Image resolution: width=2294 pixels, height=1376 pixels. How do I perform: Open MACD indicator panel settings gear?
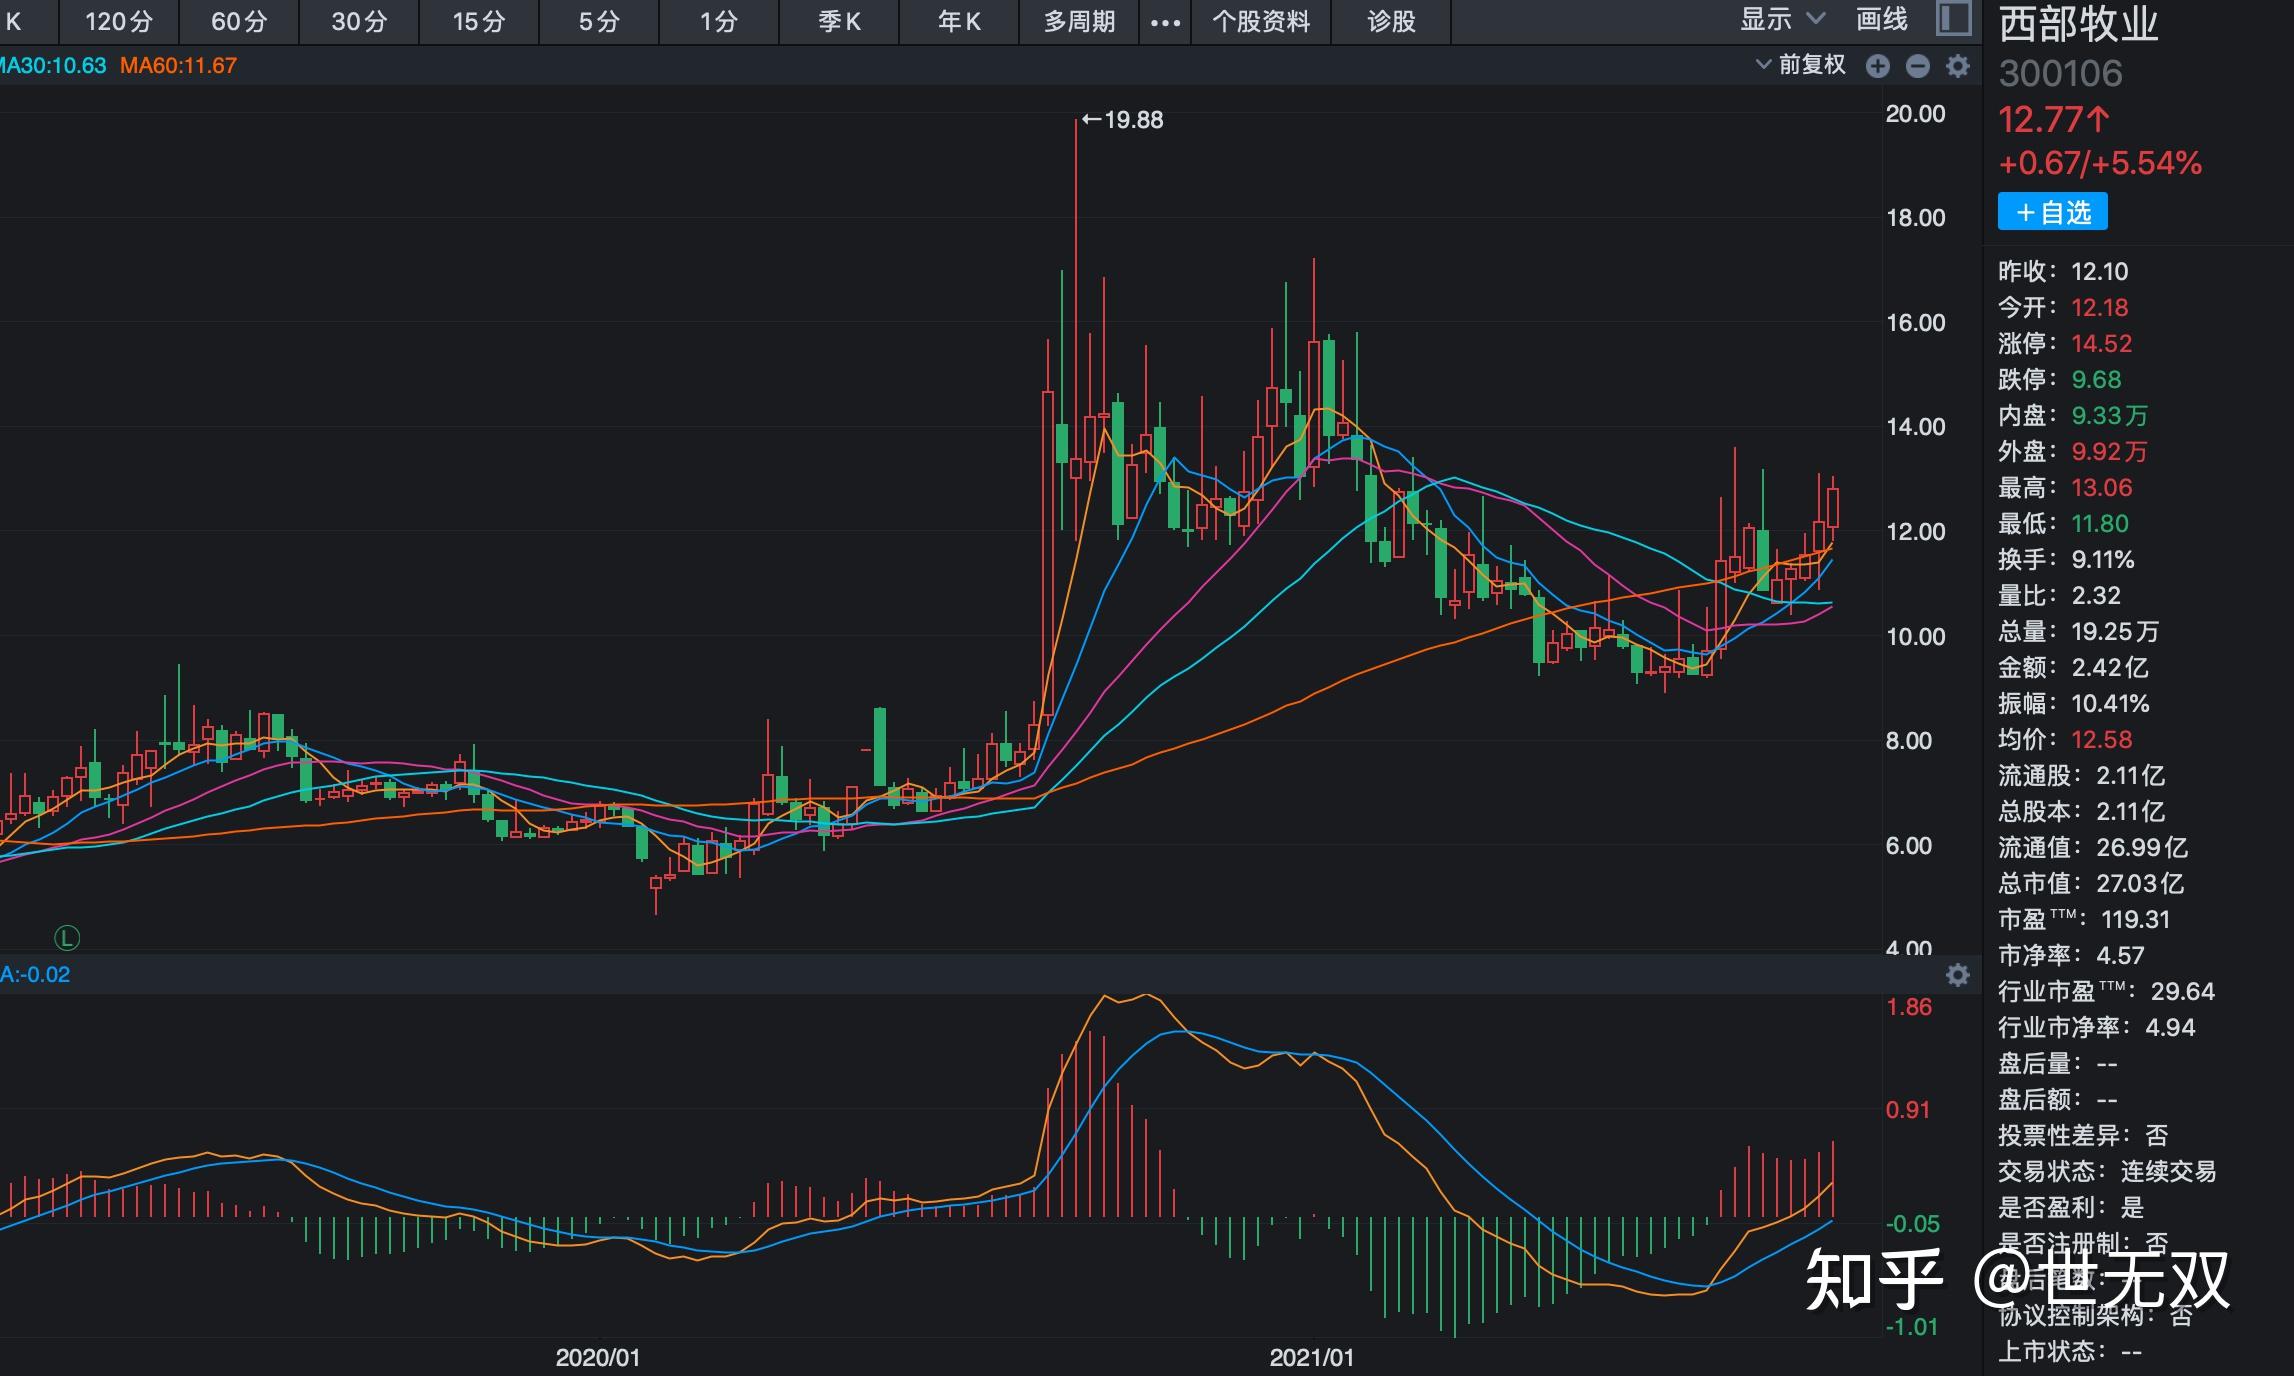[1957, 975]
